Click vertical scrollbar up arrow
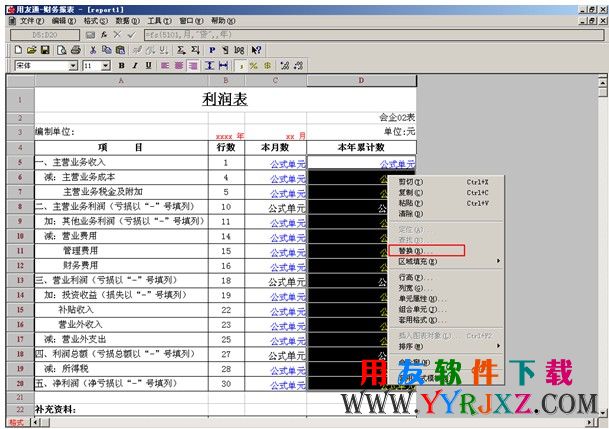Image resolution: width=609 pixels, height=429 pixels. 602,82
